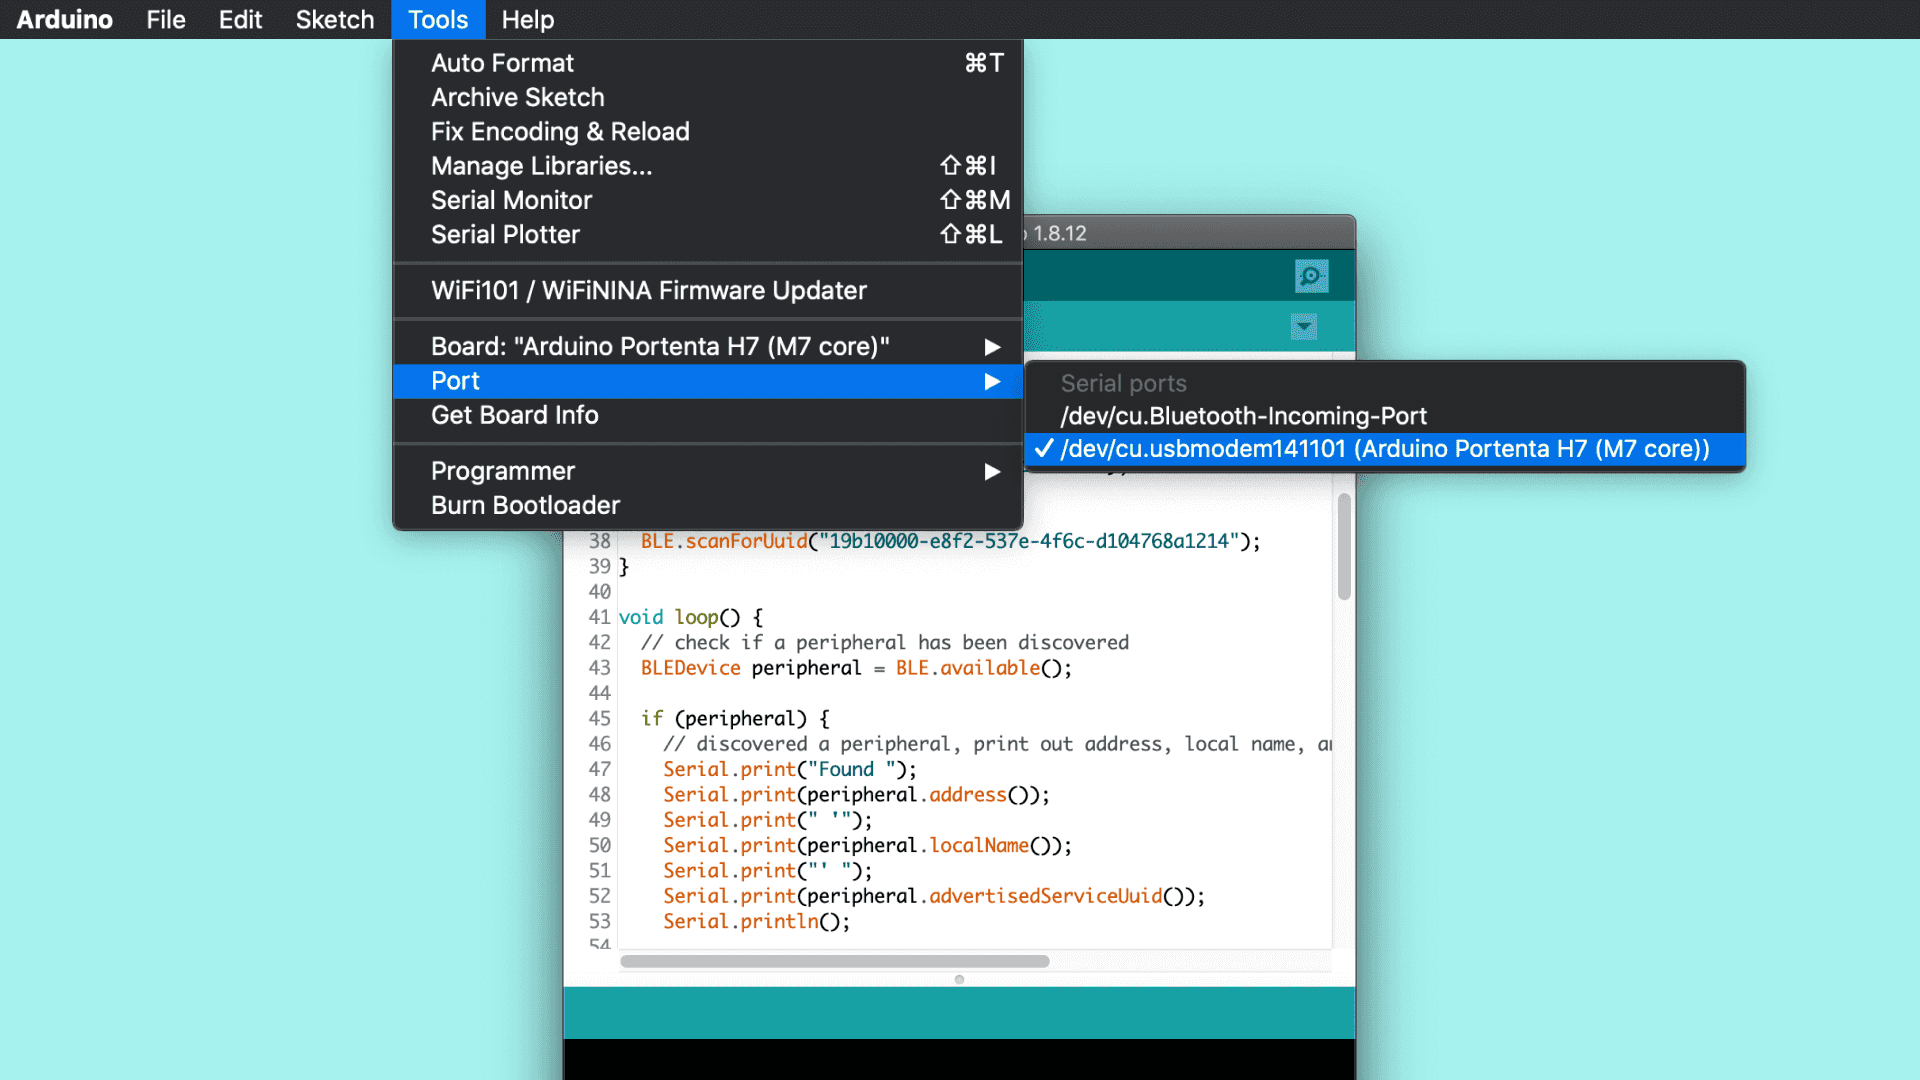
Task: Choose /dev/cu.Bluetooth-Incoming-Port serial port
Action: point(1243,416)
